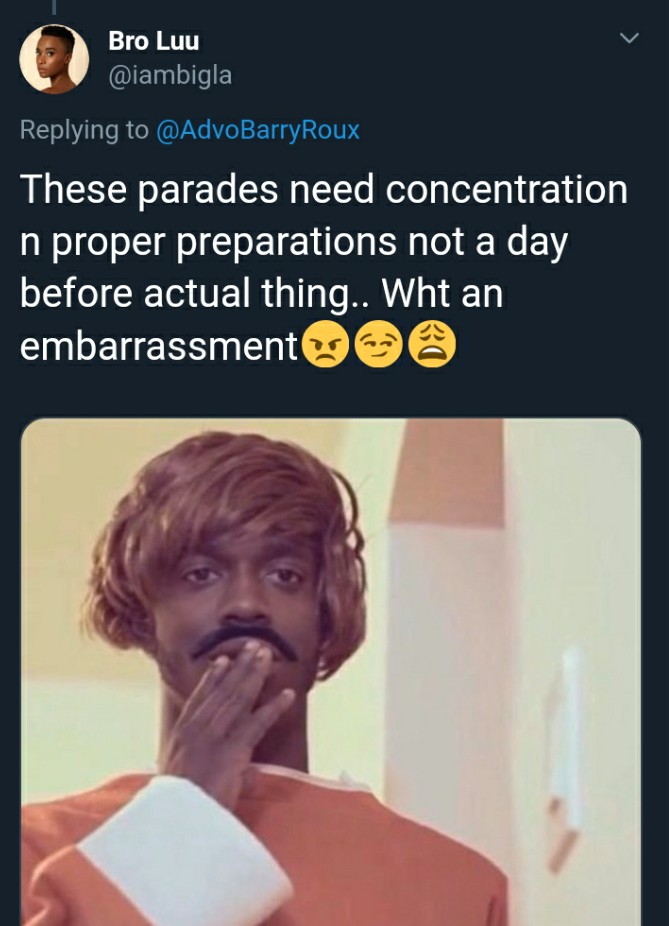Image resolution: width=669 pixels, height=926 pixels.
Task: Open the @iambigla handle
Action: [x=170, y=75]
